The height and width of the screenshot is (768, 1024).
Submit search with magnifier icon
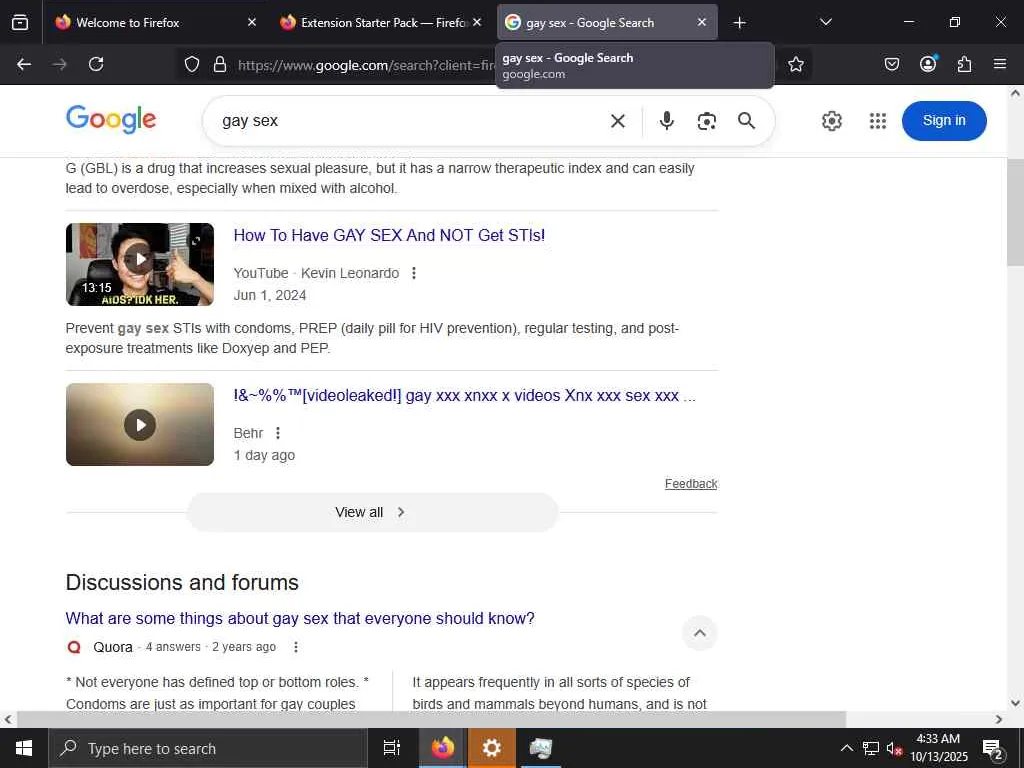(746, 121)
